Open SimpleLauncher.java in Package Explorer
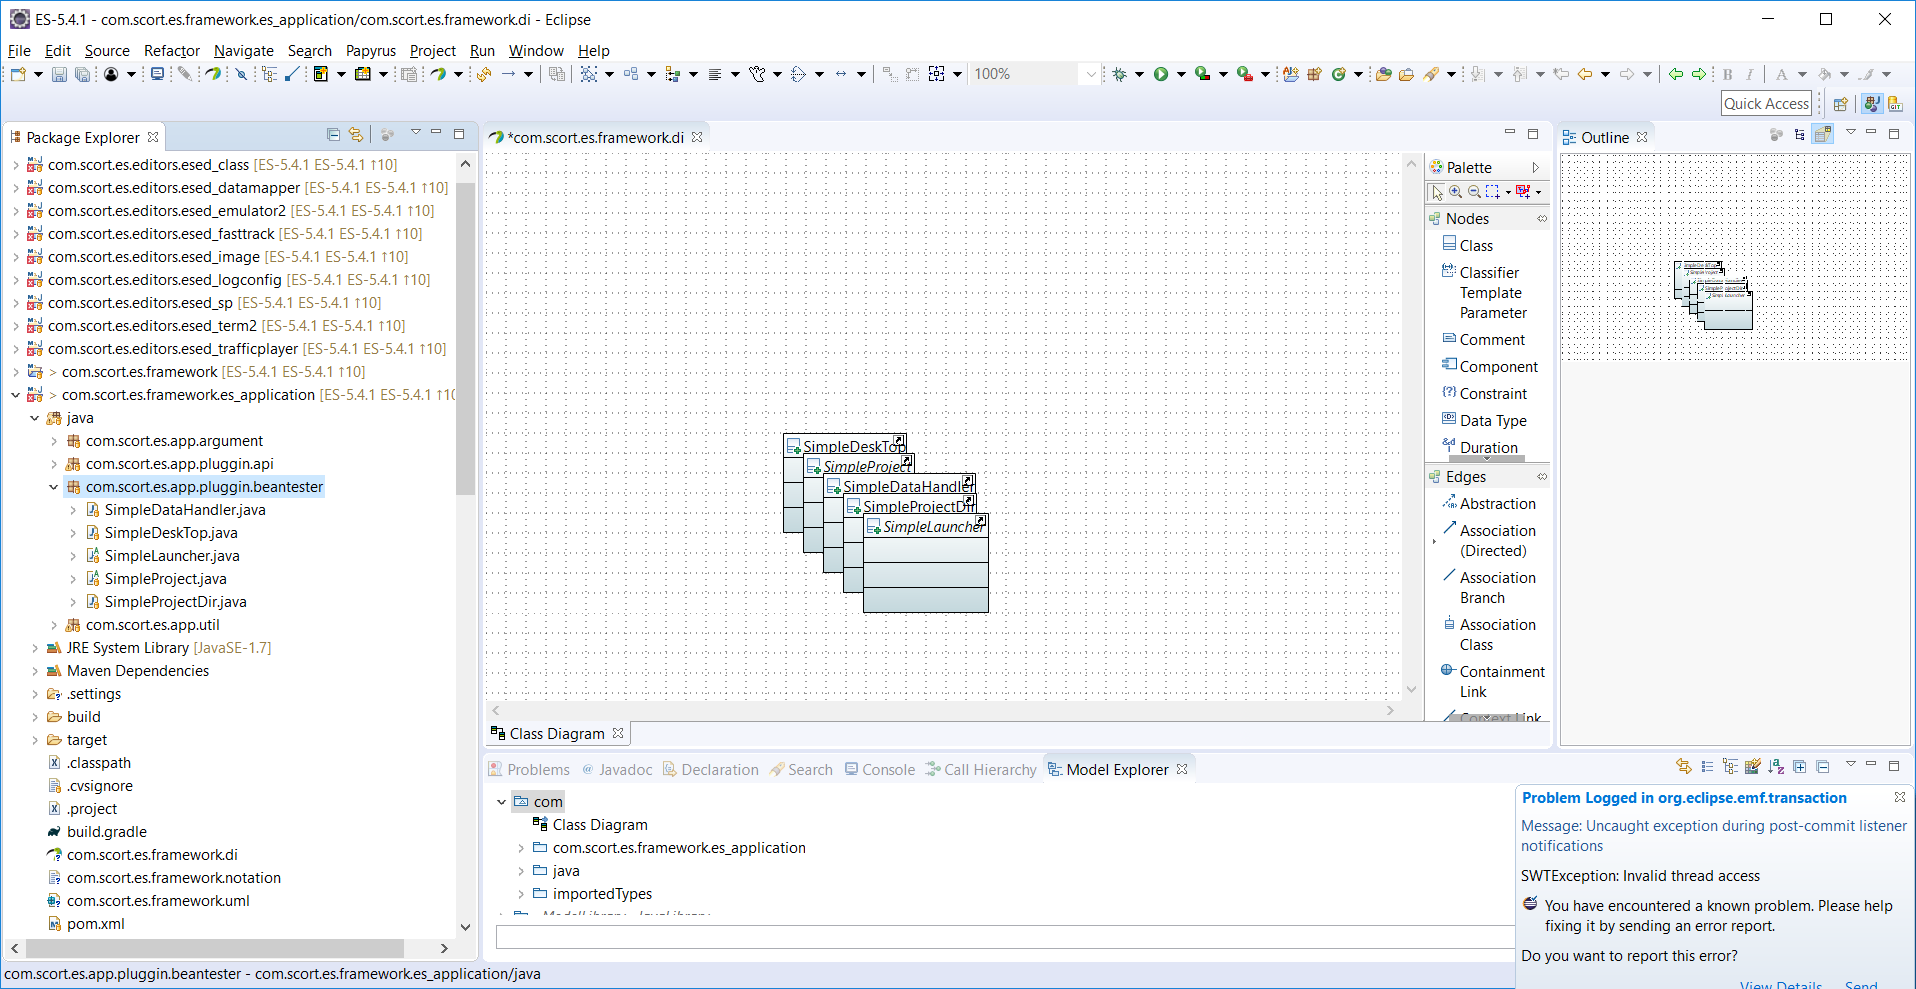1916x989 pixels. point(171,556)
